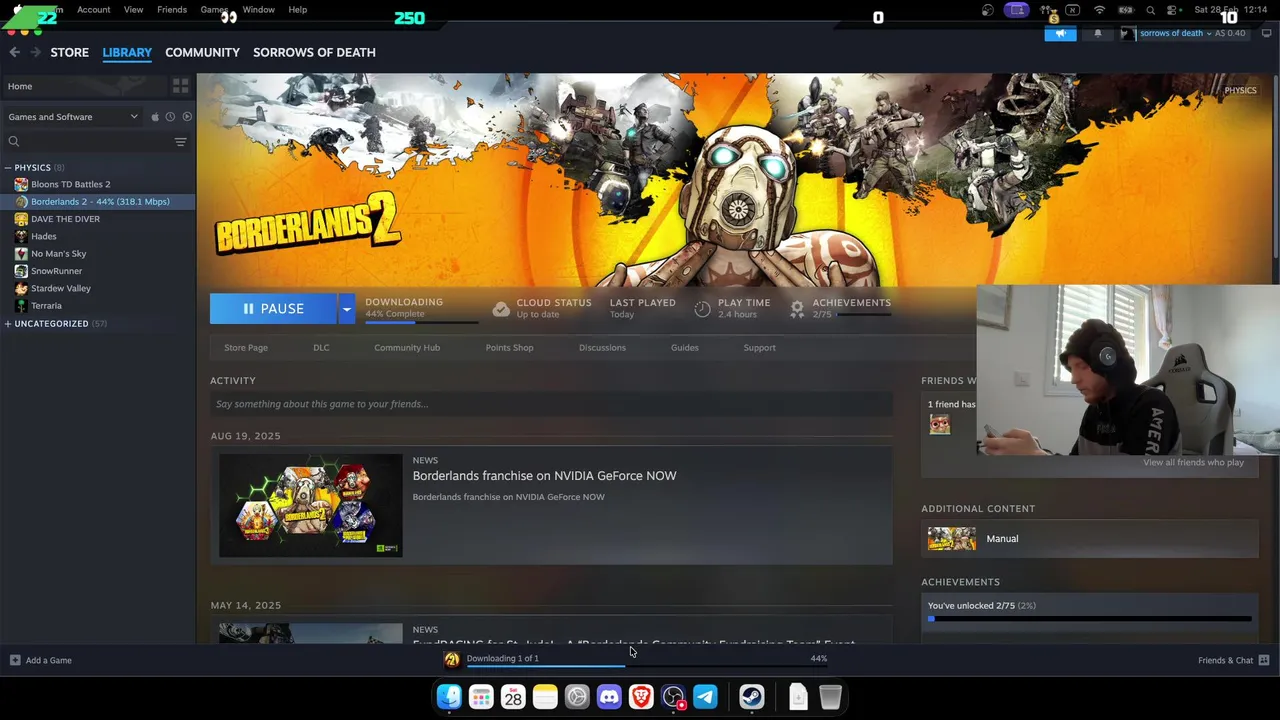This screenshot has height=720, width=1280.
Task: Click the DOWNLOADING 44% progress bar
Action: pos(421,322)
